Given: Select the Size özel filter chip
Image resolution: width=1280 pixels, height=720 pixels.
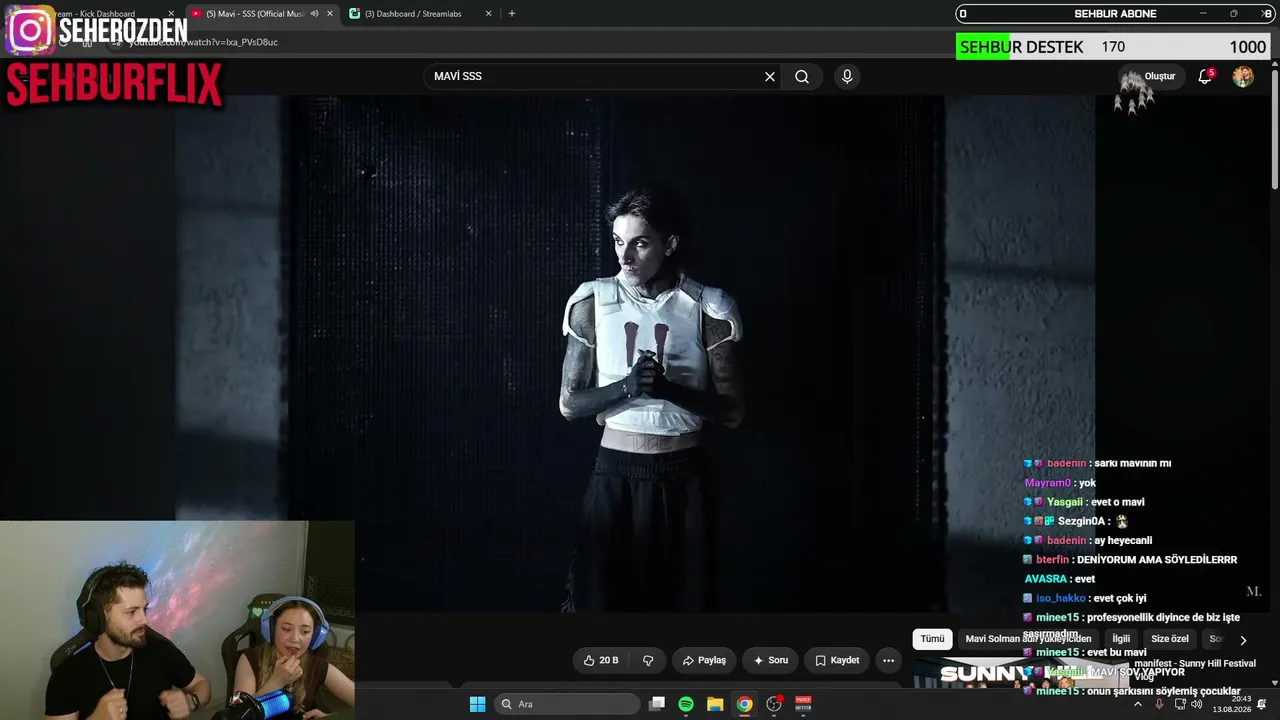Looking at the screenshot, I should coord(1170,639).
